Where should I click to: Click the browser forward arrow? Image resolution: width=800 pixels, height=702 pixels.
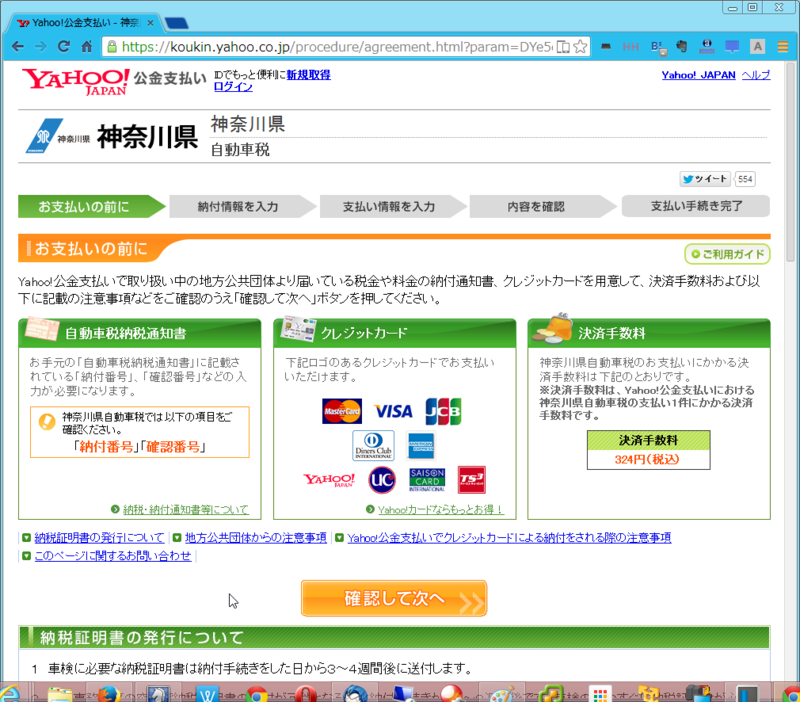[41, 47]
